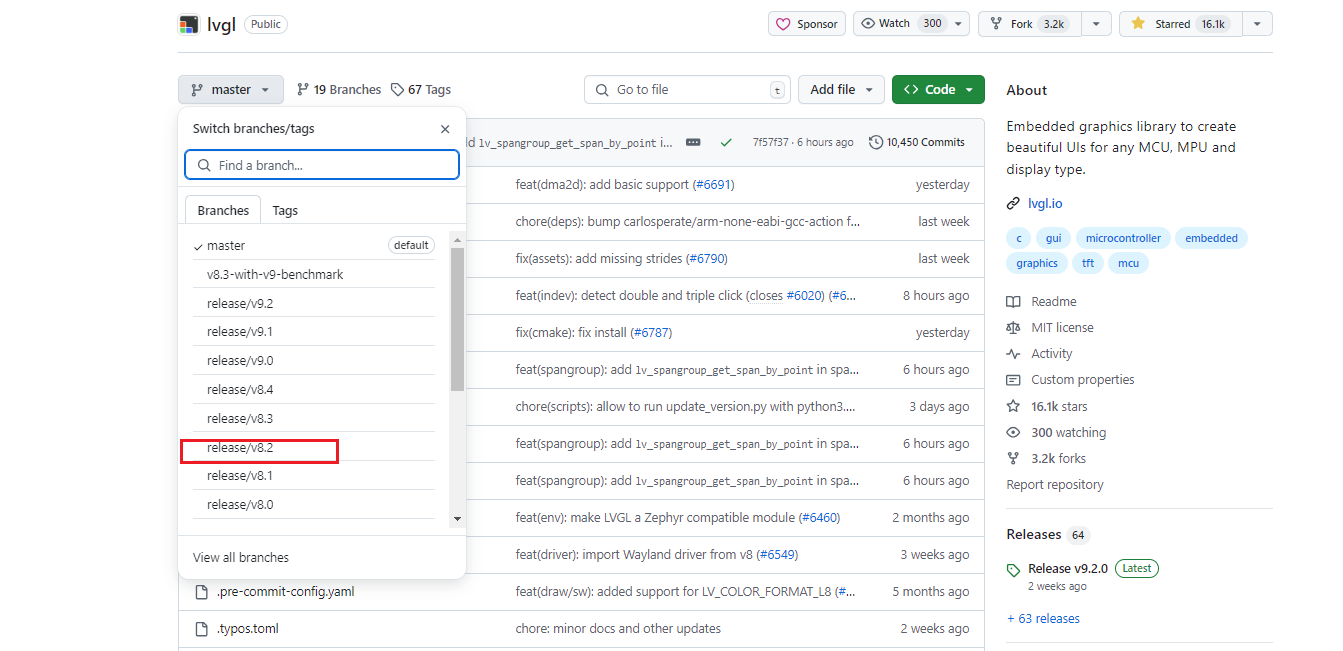Open the 300 watching link
Image resolution: width=1343 pixels, height=651 pixels.
1057,433
